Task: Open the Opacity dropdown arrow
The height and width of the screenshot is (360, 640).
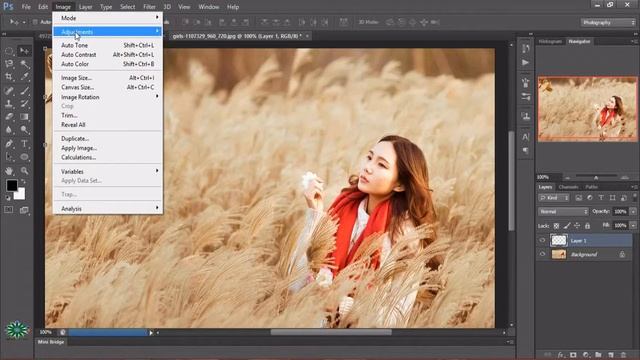Action: tap(633, 211)
